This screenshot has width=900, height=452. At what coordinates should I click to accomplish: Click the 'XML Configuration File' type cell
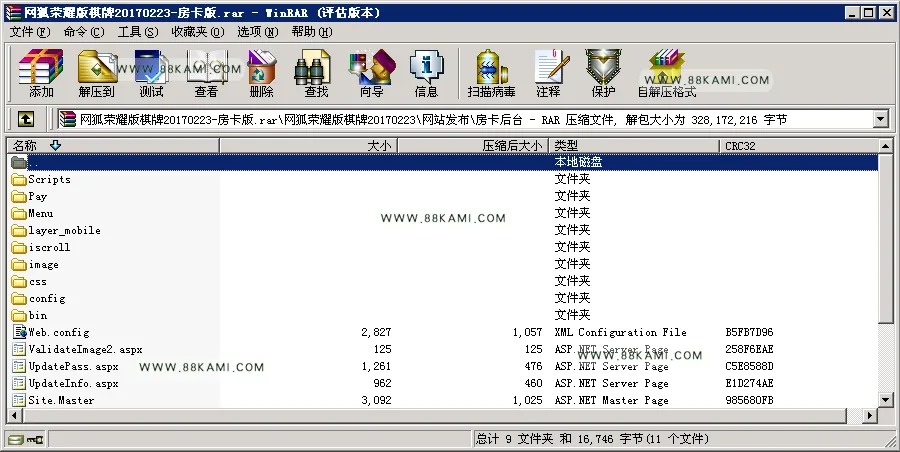[620, 332]
